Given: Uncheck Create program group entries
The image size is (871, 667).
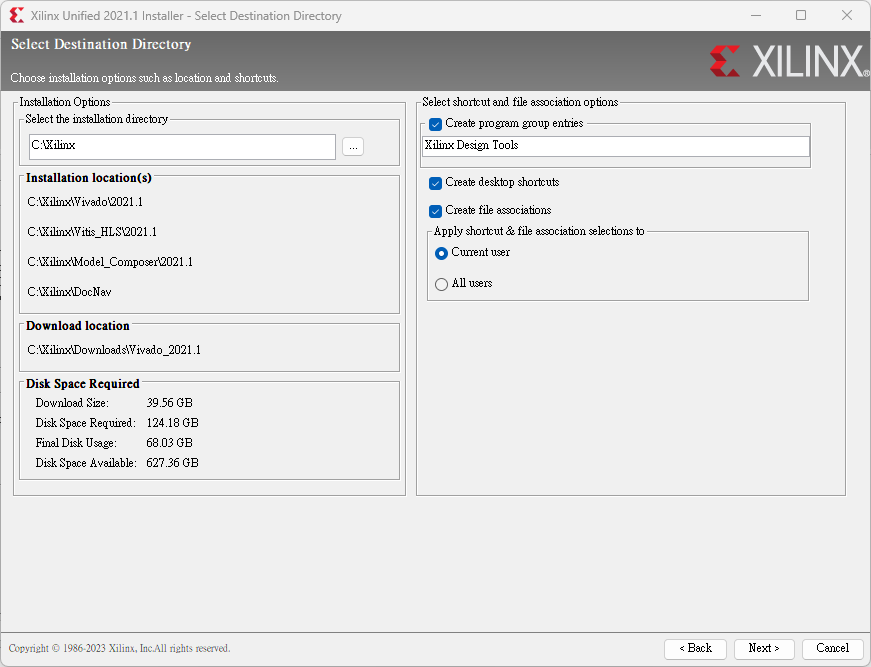Looking at the screenshot, I should coord(436,124).
